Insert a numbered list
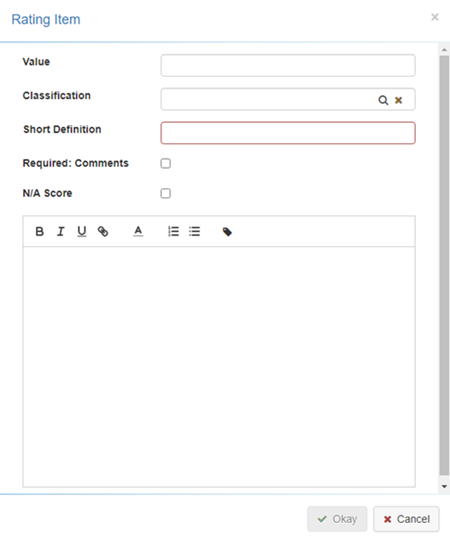The width and height of the screenshot is (450, 540). click(x=173, y=231)
